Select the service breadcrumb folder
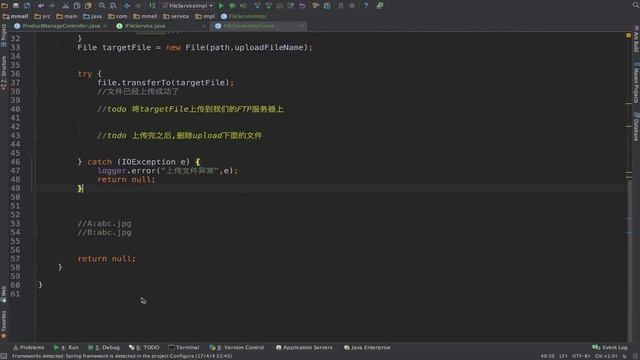The width and height of the screenshot is (640, 360). point(176,16)
